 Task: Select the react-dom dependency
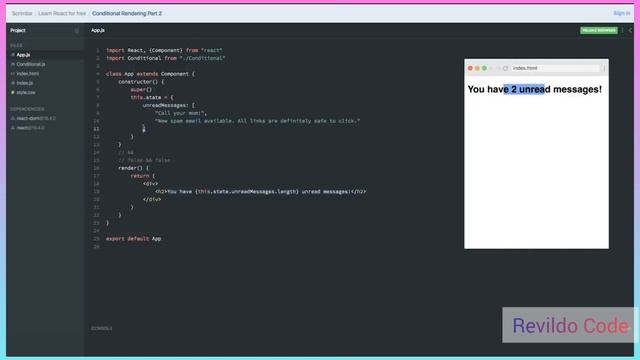point(36,118)
